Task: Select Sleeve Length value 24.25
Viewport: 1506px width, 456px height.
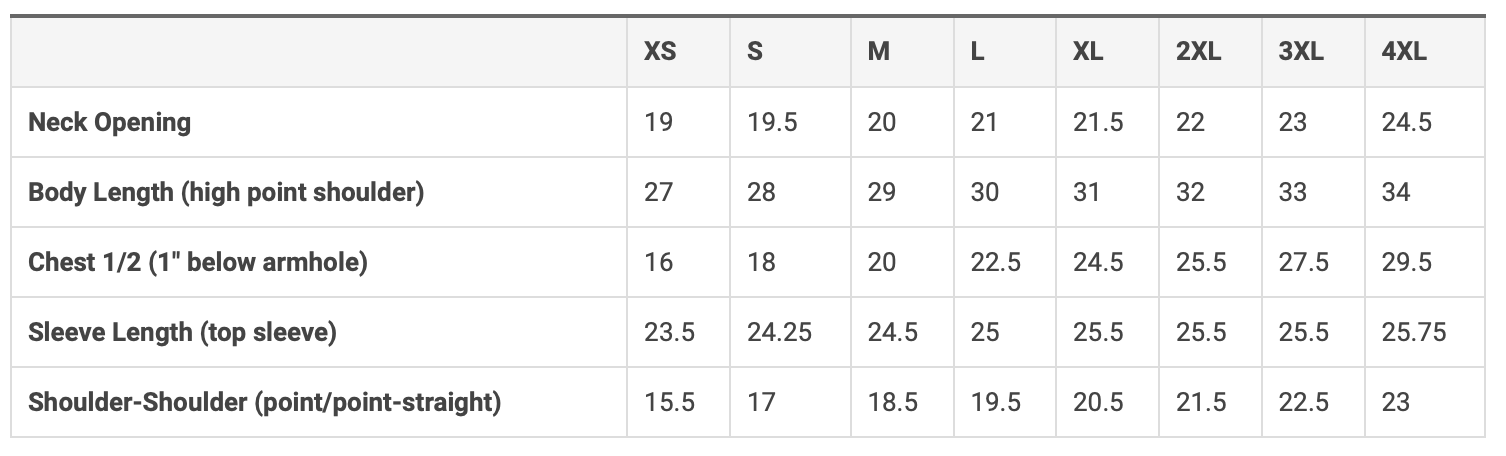Action: click(x=779, y=332)
